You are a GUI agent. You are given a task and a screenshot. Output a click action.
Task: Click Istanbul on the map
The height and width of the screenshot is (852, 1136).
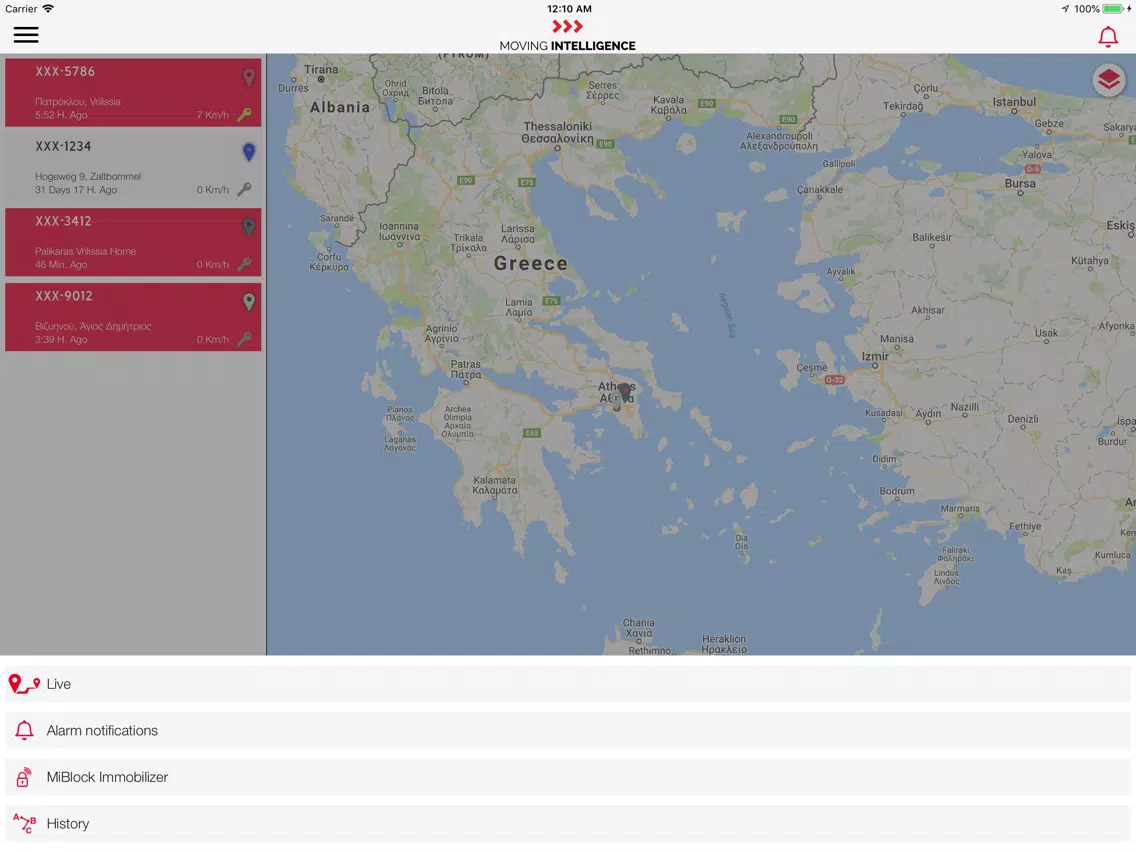click(x=1014, y=102)
